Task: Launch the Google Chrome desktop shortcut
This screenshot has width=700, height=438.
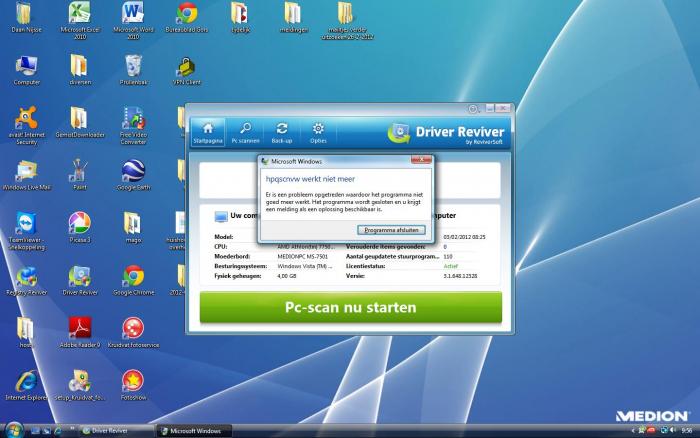Action: [133, 280]
